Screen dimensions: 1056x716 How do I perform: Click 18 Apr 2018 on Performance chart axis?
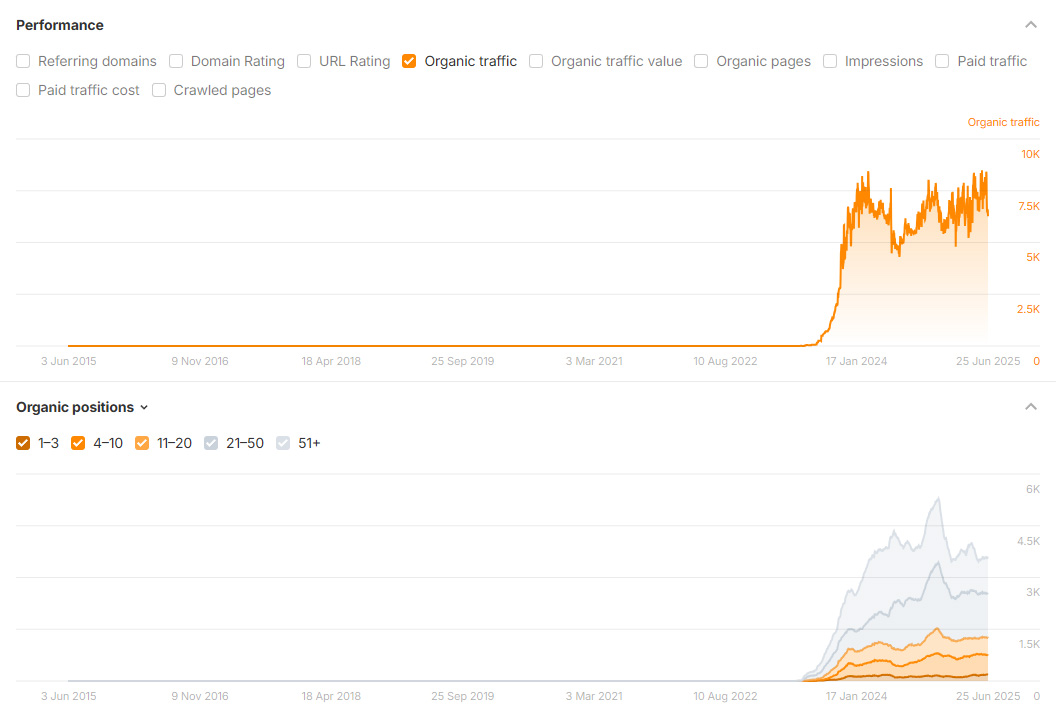331,361
